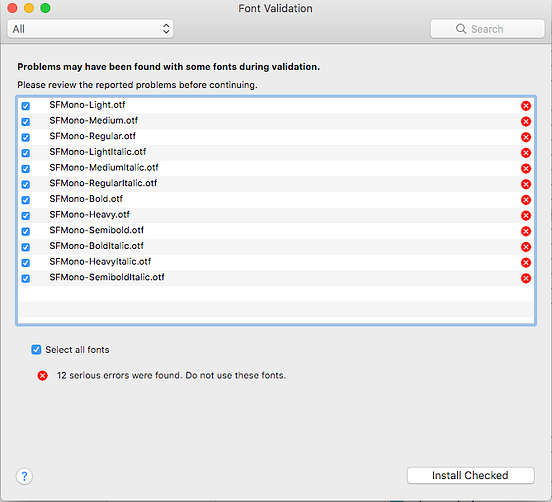Uncheck the SFMono-Regular.otf checkbox

(x=26, y=137)
